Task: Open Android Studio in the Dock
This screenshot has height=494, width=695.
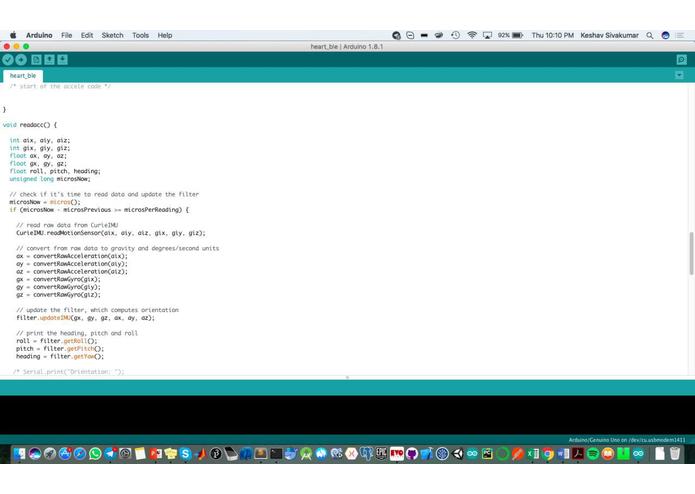Action: pyautogui.click(x=306, y=454)
